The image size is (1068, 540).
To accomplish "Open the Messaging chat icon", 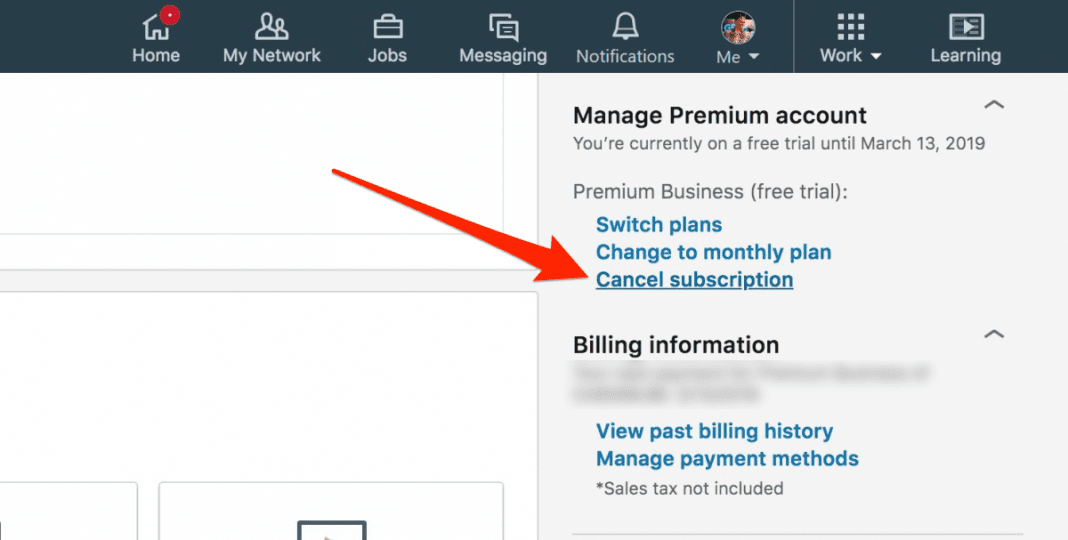I will point(503,26).
